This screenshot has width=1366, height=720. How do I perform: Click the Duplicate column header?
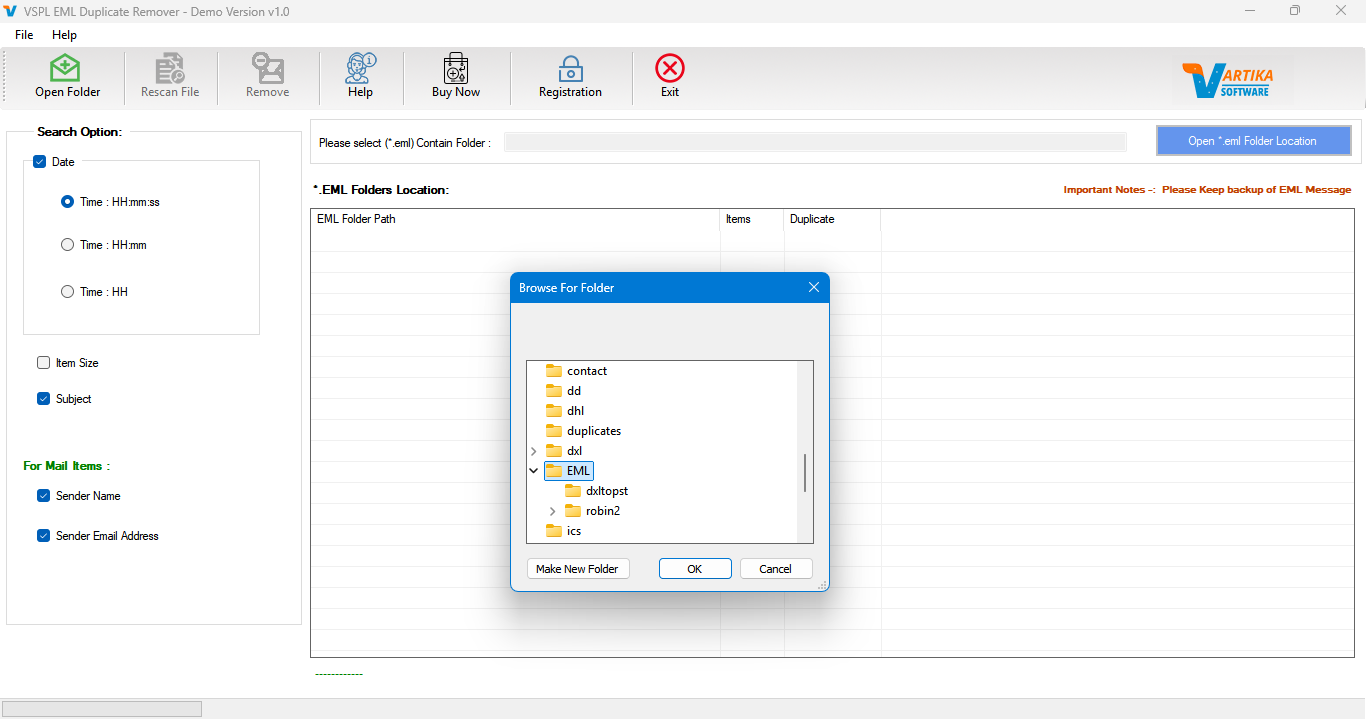(x=832, y=219)
